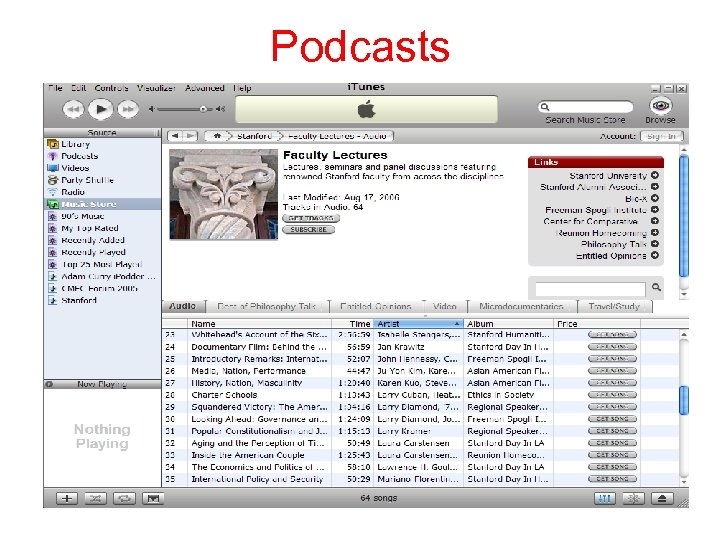
Task: Click the Browse eye icon
Action: click(x=660, y=106)
